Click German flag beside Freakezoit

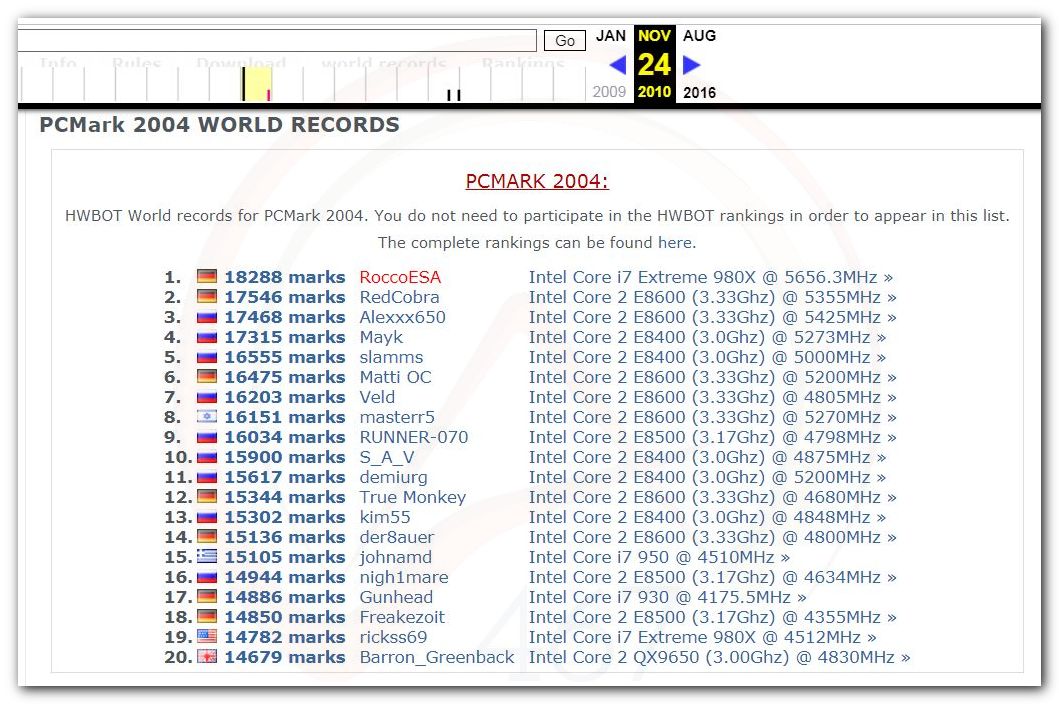coord(207,616)
